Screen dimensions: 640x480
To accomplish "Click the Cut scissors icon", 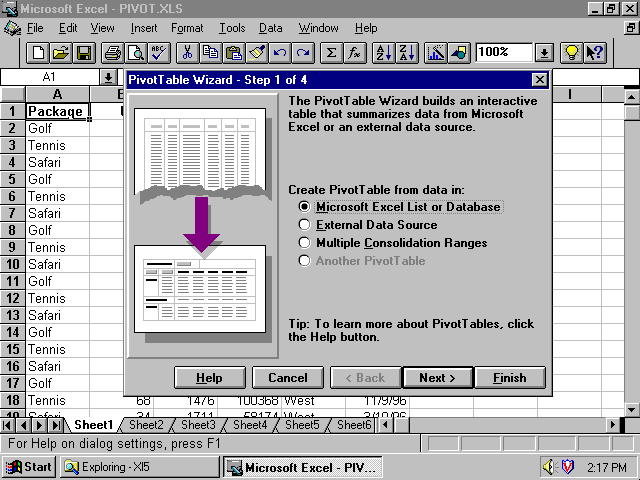I will (x=187, y=53).
